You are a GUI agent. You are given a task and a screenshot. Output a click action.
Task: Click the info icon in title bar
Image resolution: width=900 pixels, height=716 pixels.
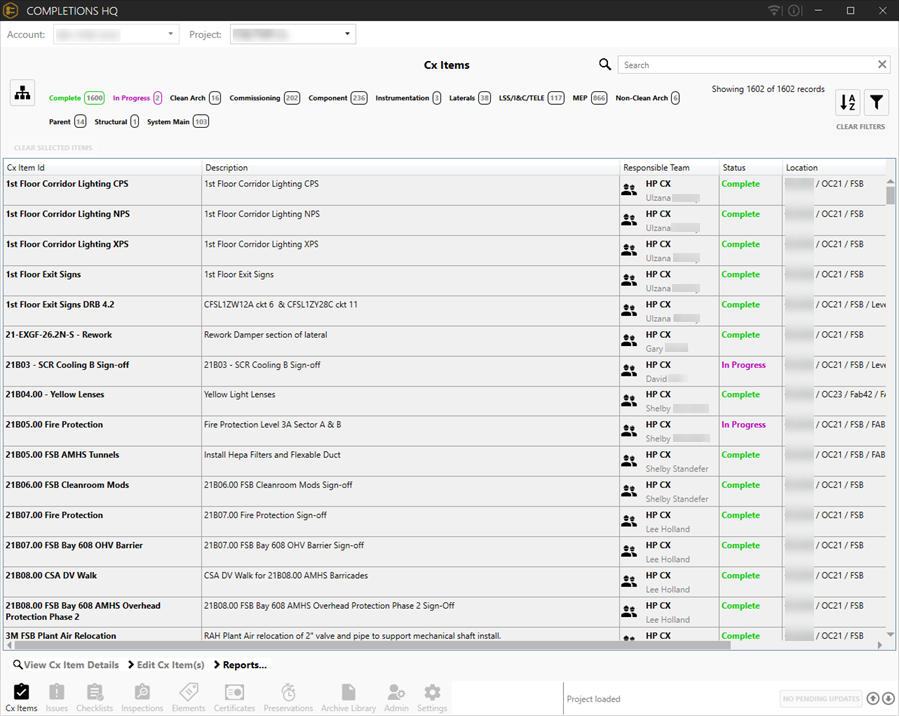click(x=794, y=11)
